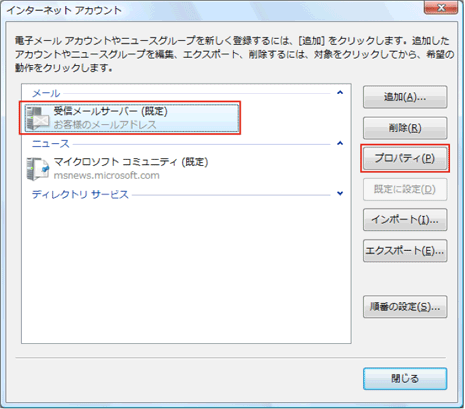The image size is (465, 409).
Task: Click the Microsoft community news server icon
Action: pyautogui.click(x=38, y=169)
